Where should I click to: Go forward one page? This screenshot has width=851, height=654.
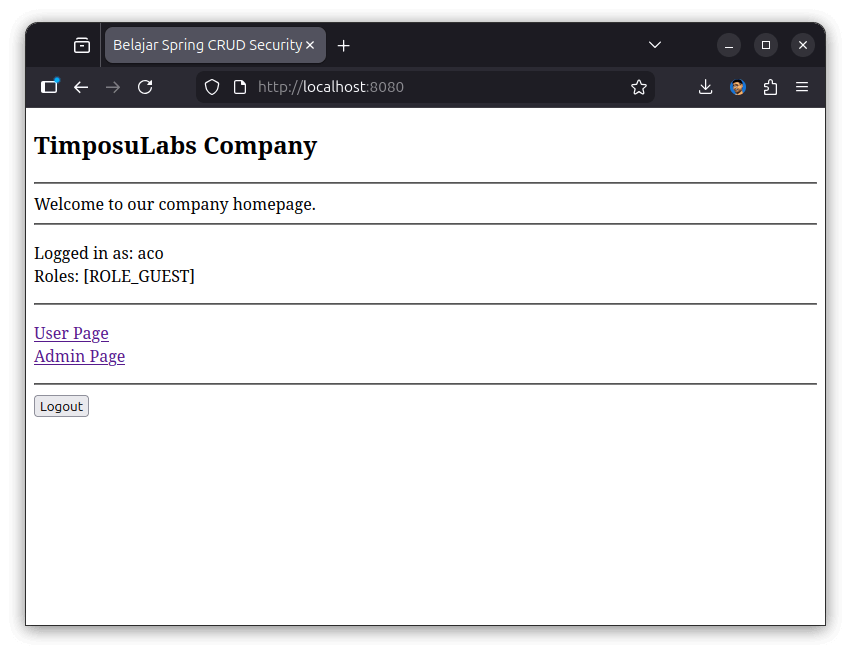click(x=113, y=87)
